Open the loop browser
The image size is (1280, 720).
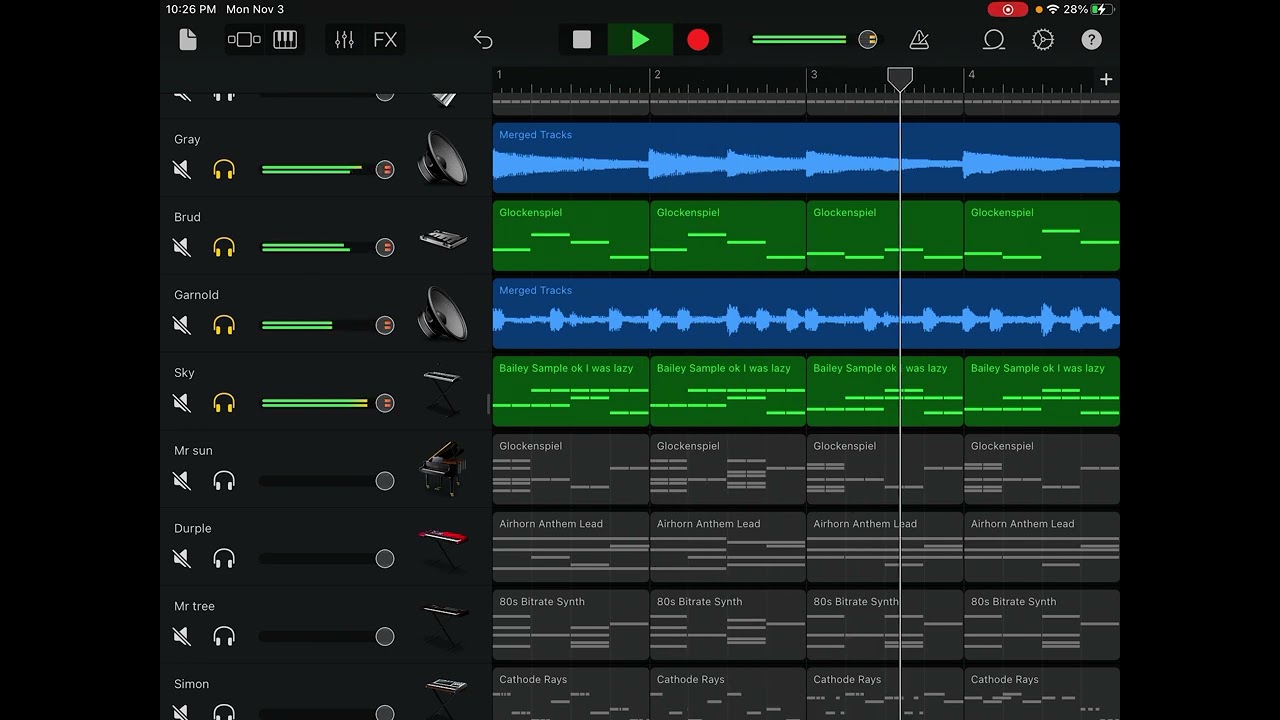pyautogui.click(x=993, y=40)
